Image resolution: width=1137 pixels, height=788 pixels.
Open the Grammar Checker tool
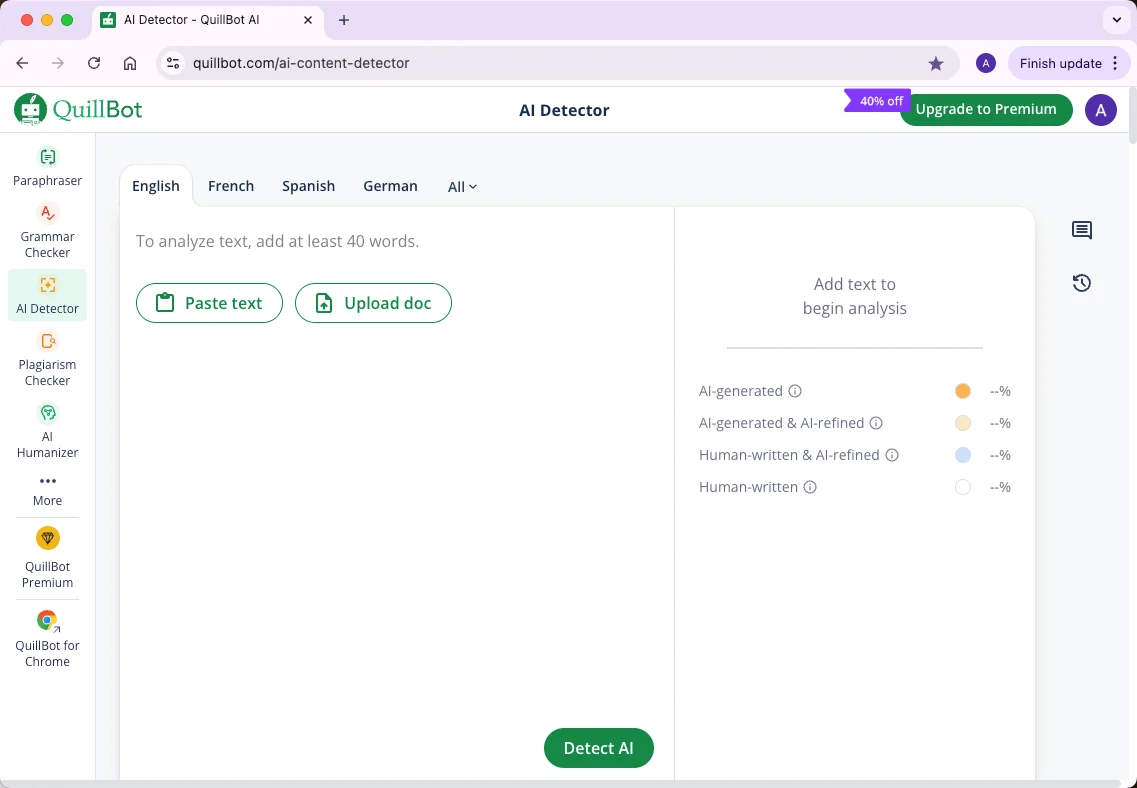47,231
